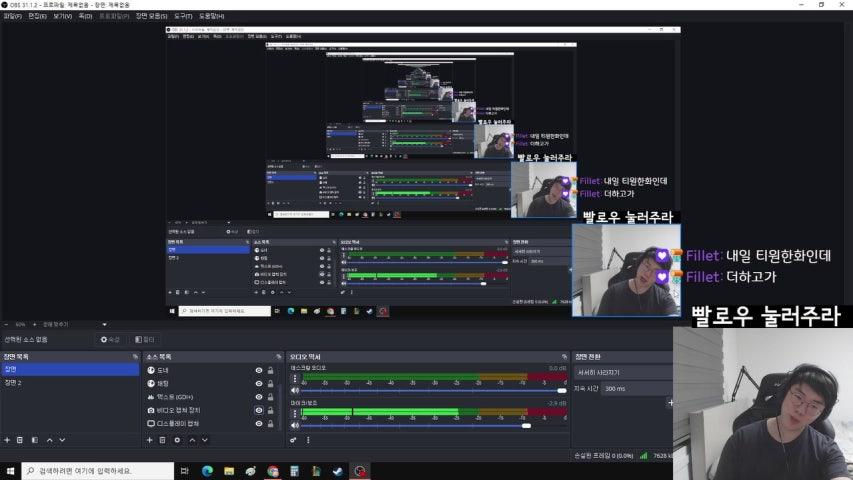
Task: Open the 도구(T) menu
Action: [x=183, y=16]
